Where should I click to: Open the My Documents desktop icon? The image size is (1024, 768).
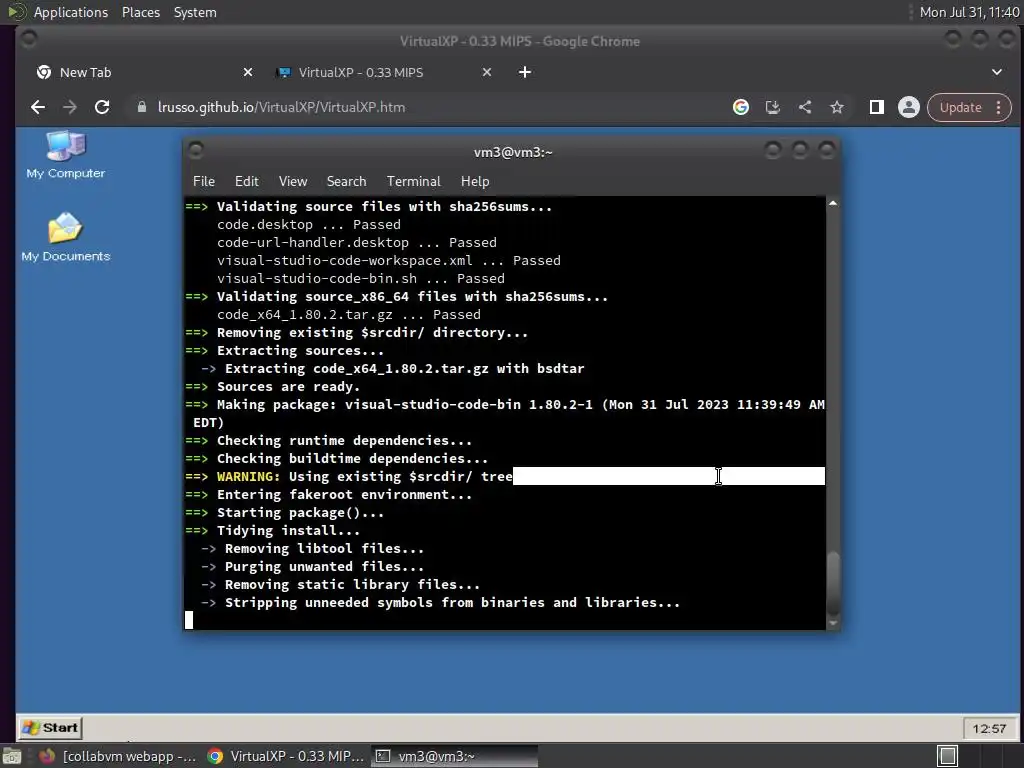pyautogui.click(x=65, y=237)
